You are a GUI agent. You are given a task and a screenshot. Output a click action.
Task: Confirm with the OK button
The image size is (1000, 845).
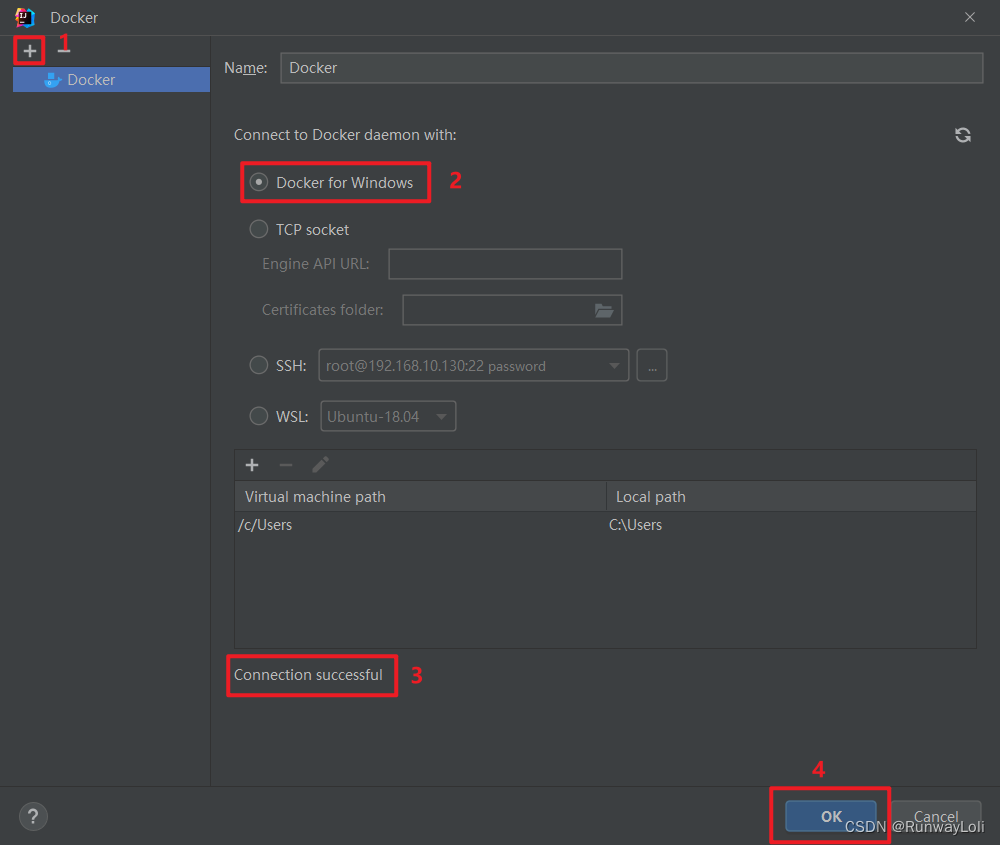tap(830, 816)
